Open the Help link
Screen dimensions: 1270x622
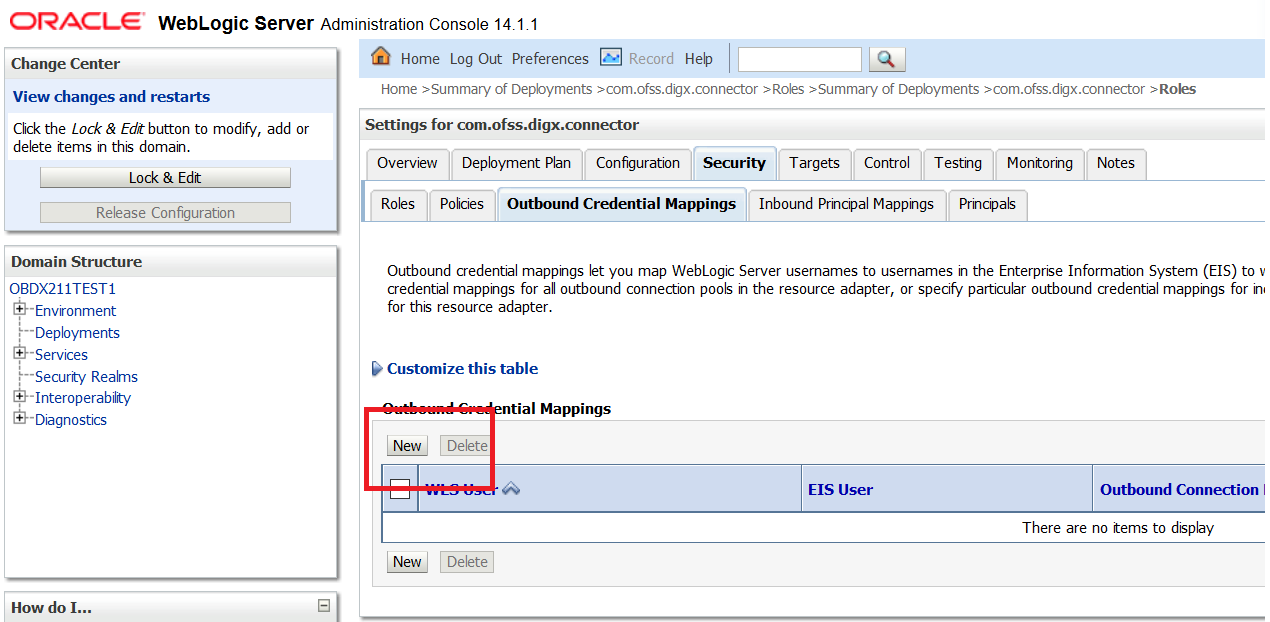pos(699,59)
